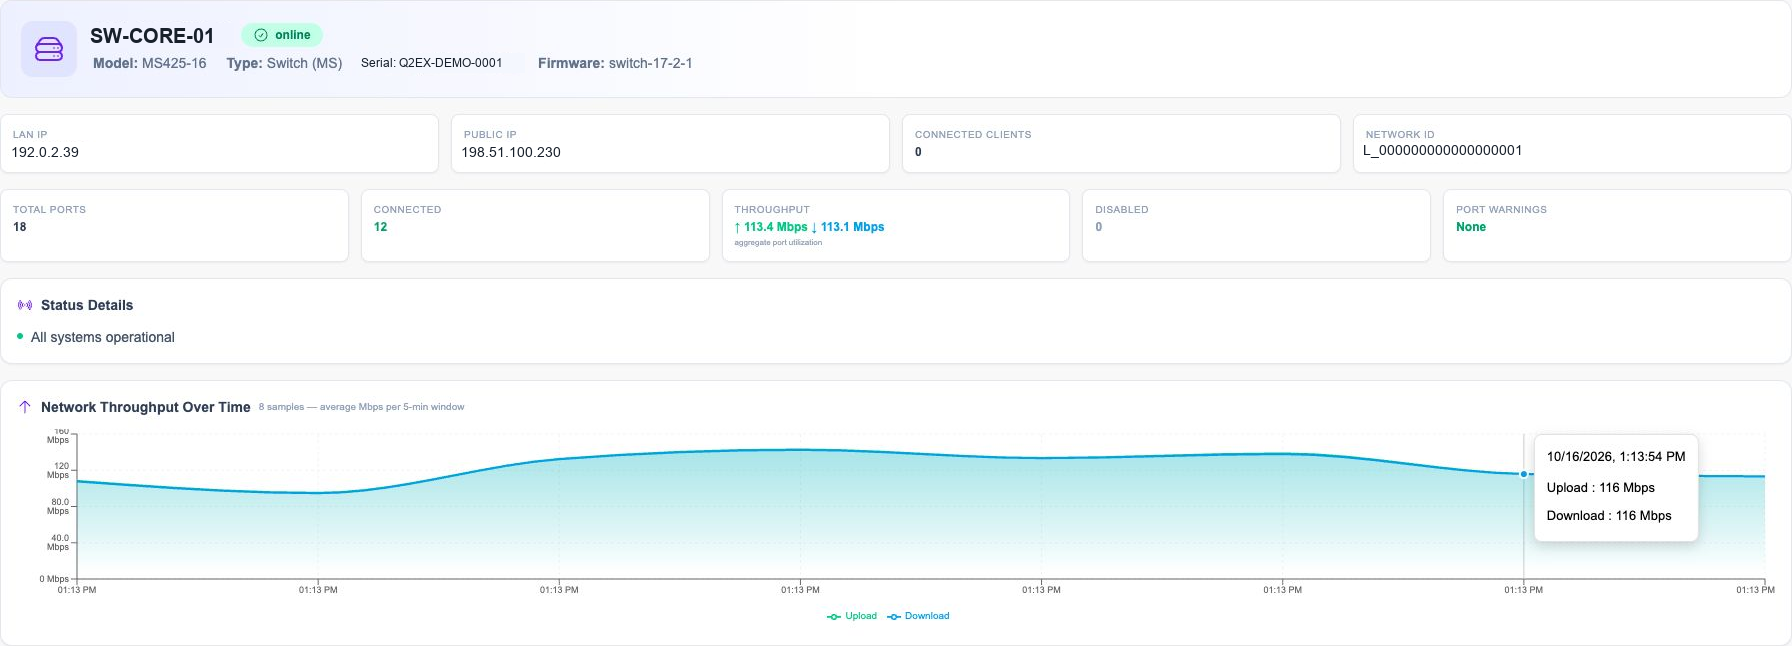Click the Network ID value L_000000000000000001
Viewport: 1792px width, 646px height.
click(x=1442, y=150)
